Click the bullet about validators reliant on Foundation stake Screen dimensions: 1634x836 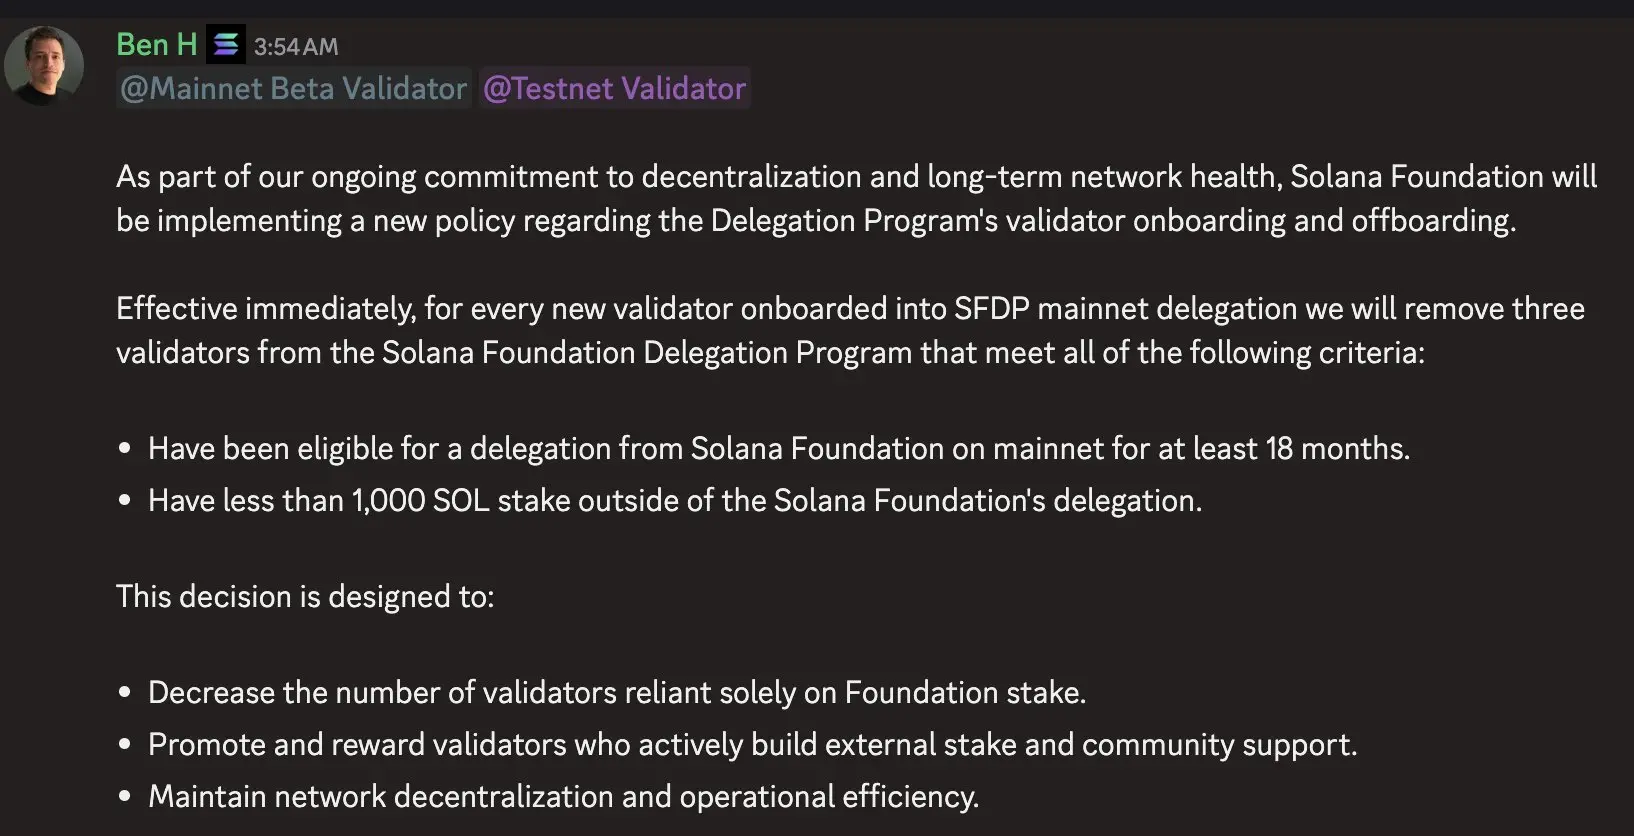617,692
